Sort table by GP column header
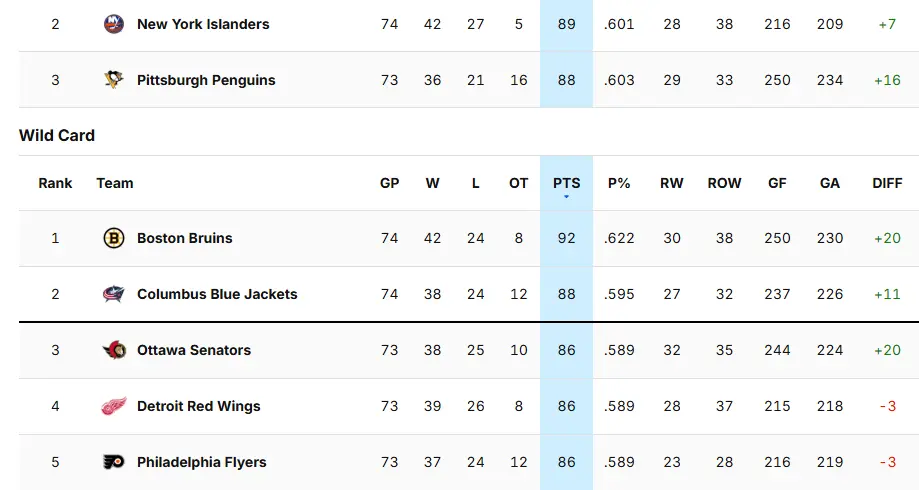This screenshot has width=919, height=490. [389, 183]
